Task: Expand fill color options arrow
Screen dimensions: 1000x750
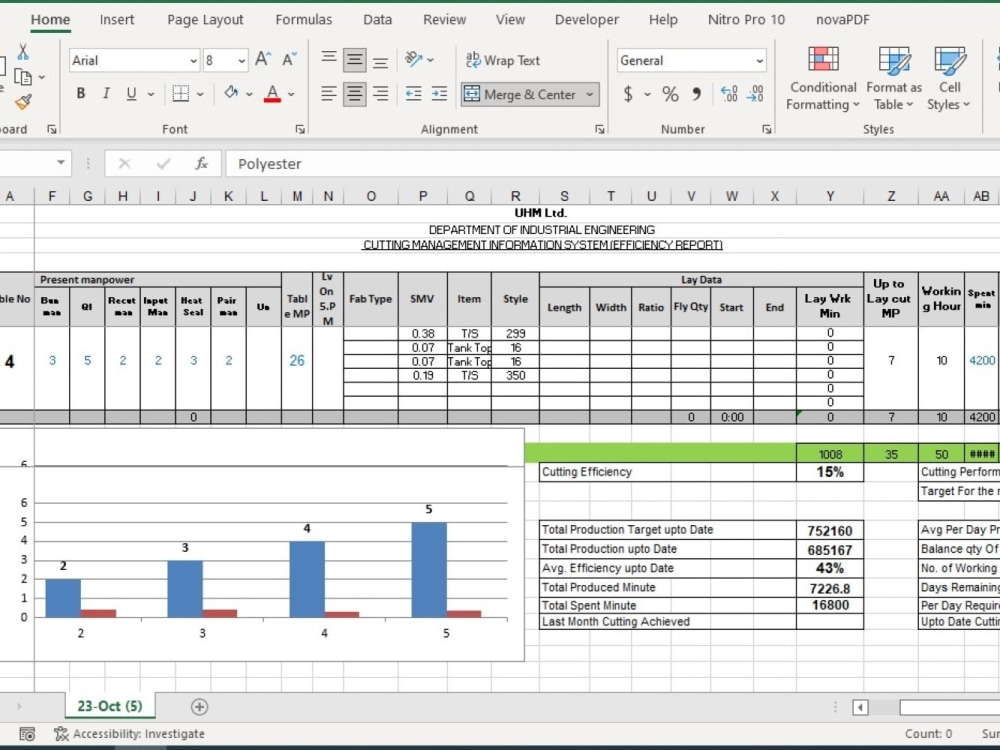Action: (249, 94)
